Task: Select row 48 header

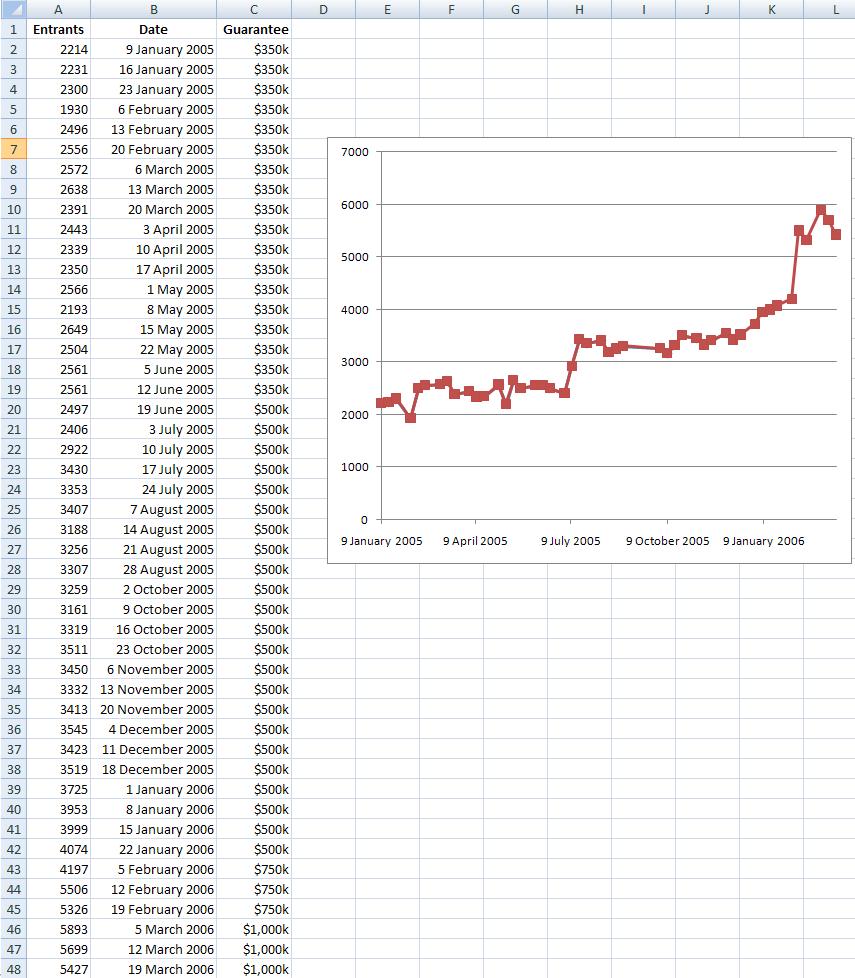Action: tap(13, 969)
